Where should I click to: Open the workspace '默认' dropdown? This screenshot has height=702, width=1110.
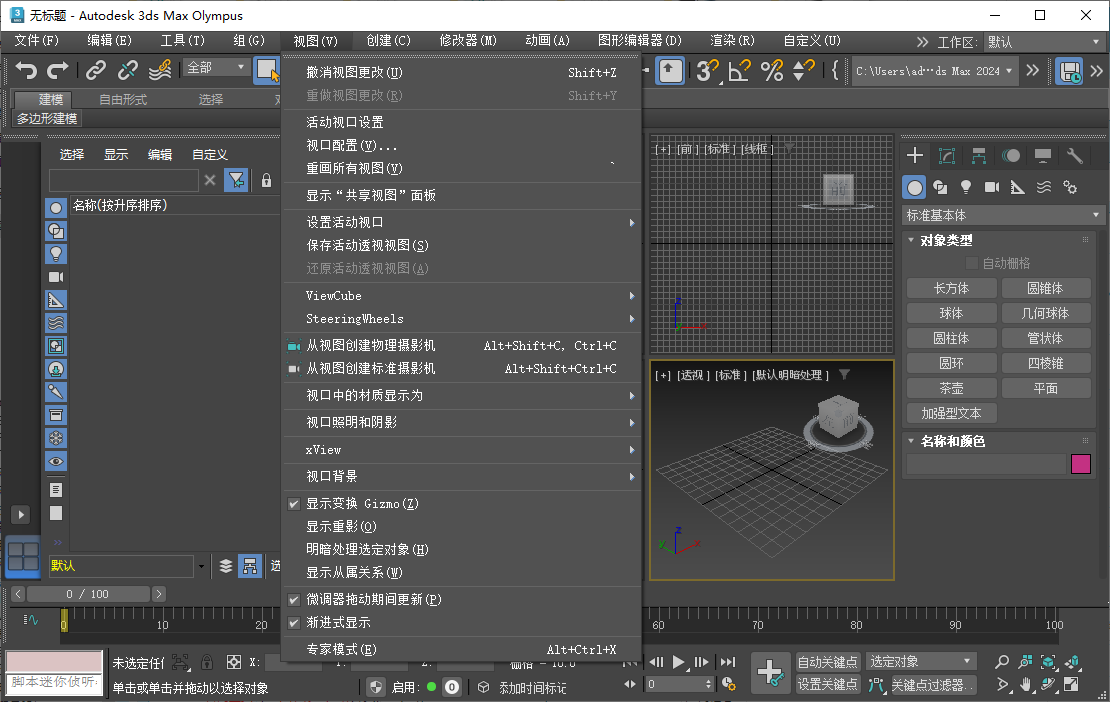point(1043,42)
